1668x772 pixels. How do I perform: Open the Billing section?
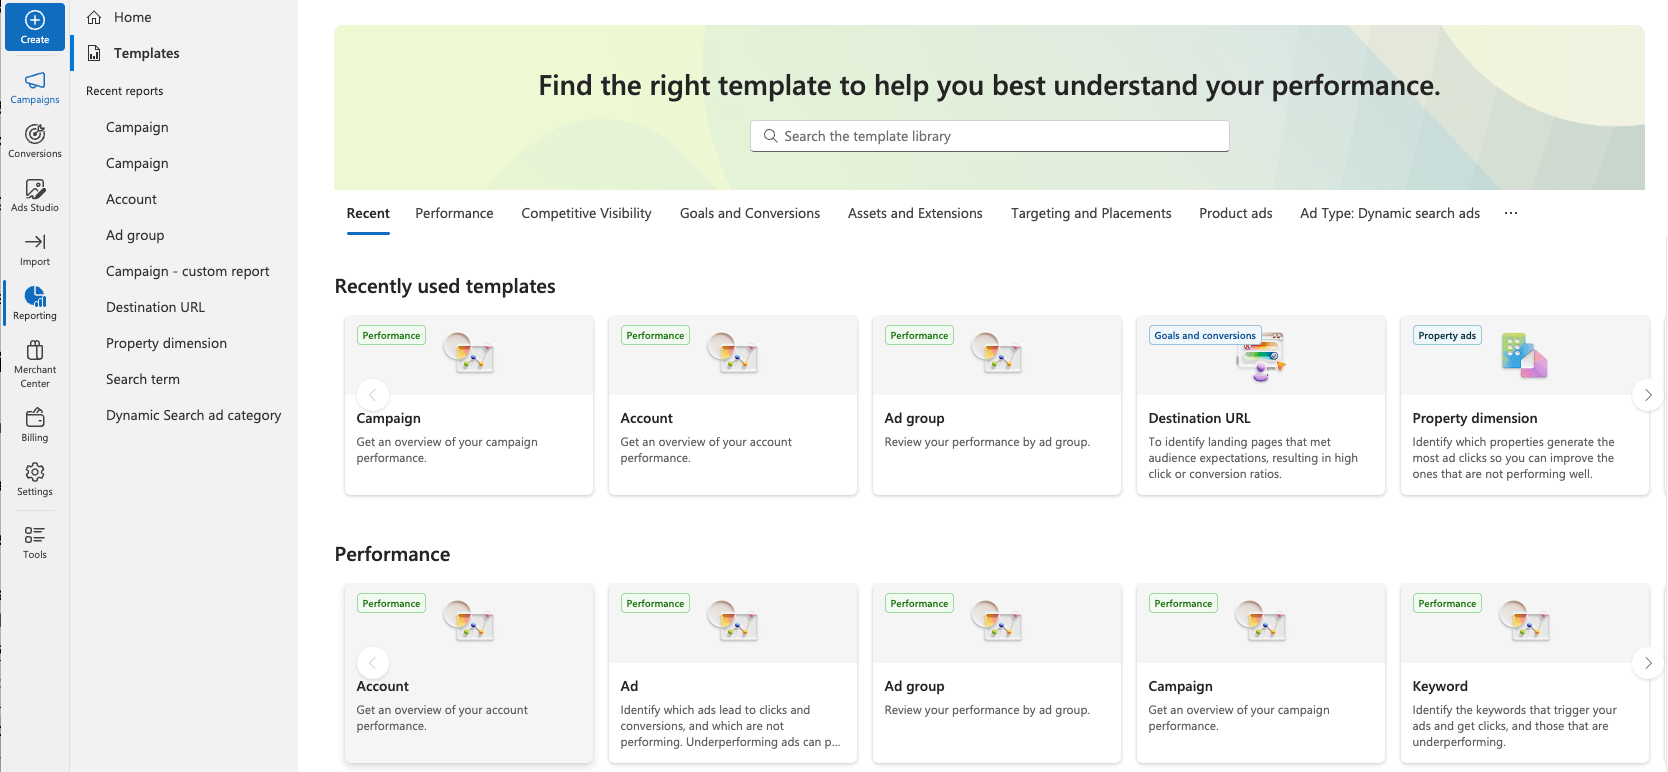tap(35, 425)
